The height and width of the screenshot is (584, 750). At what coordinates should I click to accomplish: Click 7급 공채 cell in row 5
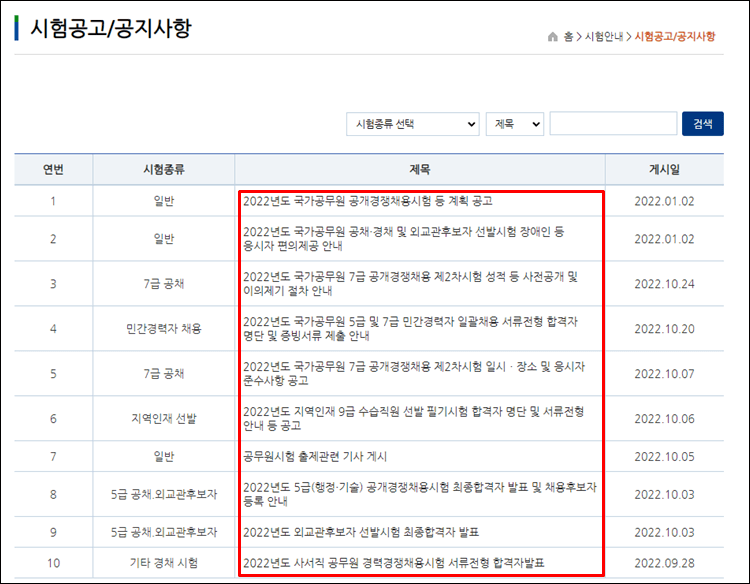click(164, 374)
